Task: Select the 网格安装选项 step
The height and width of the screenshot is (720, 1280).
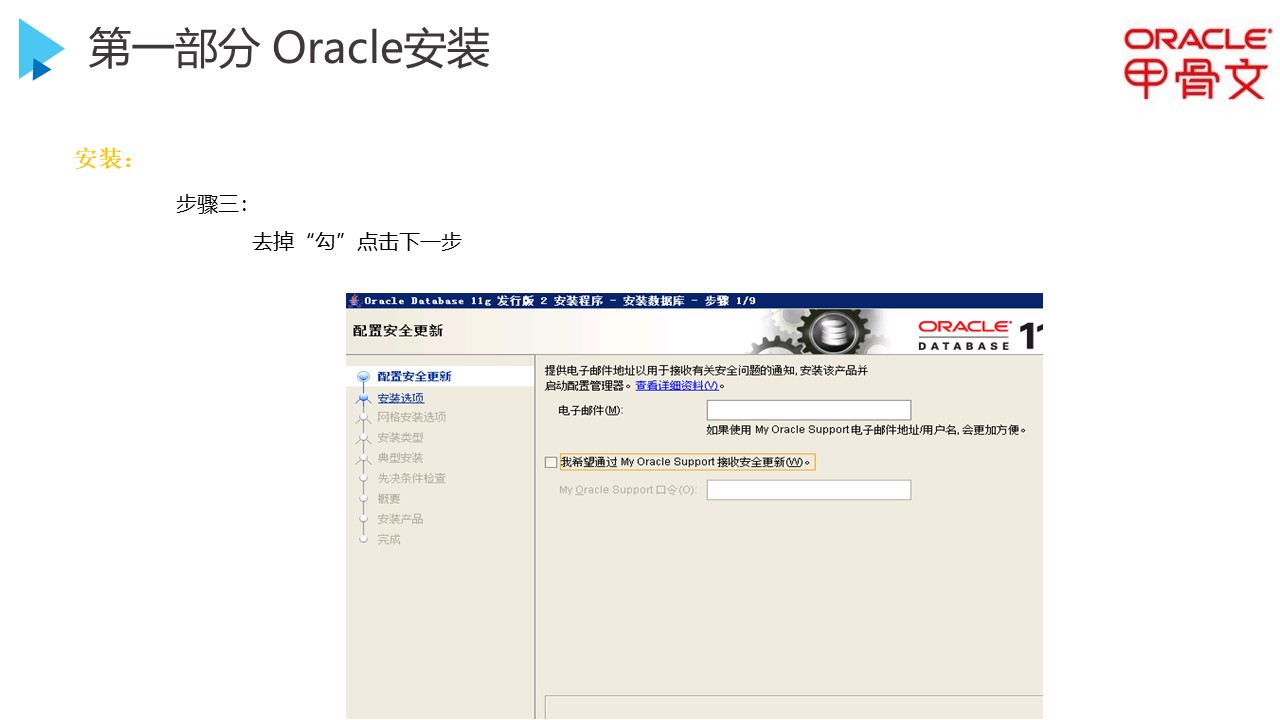Action: tap(412, 417)
